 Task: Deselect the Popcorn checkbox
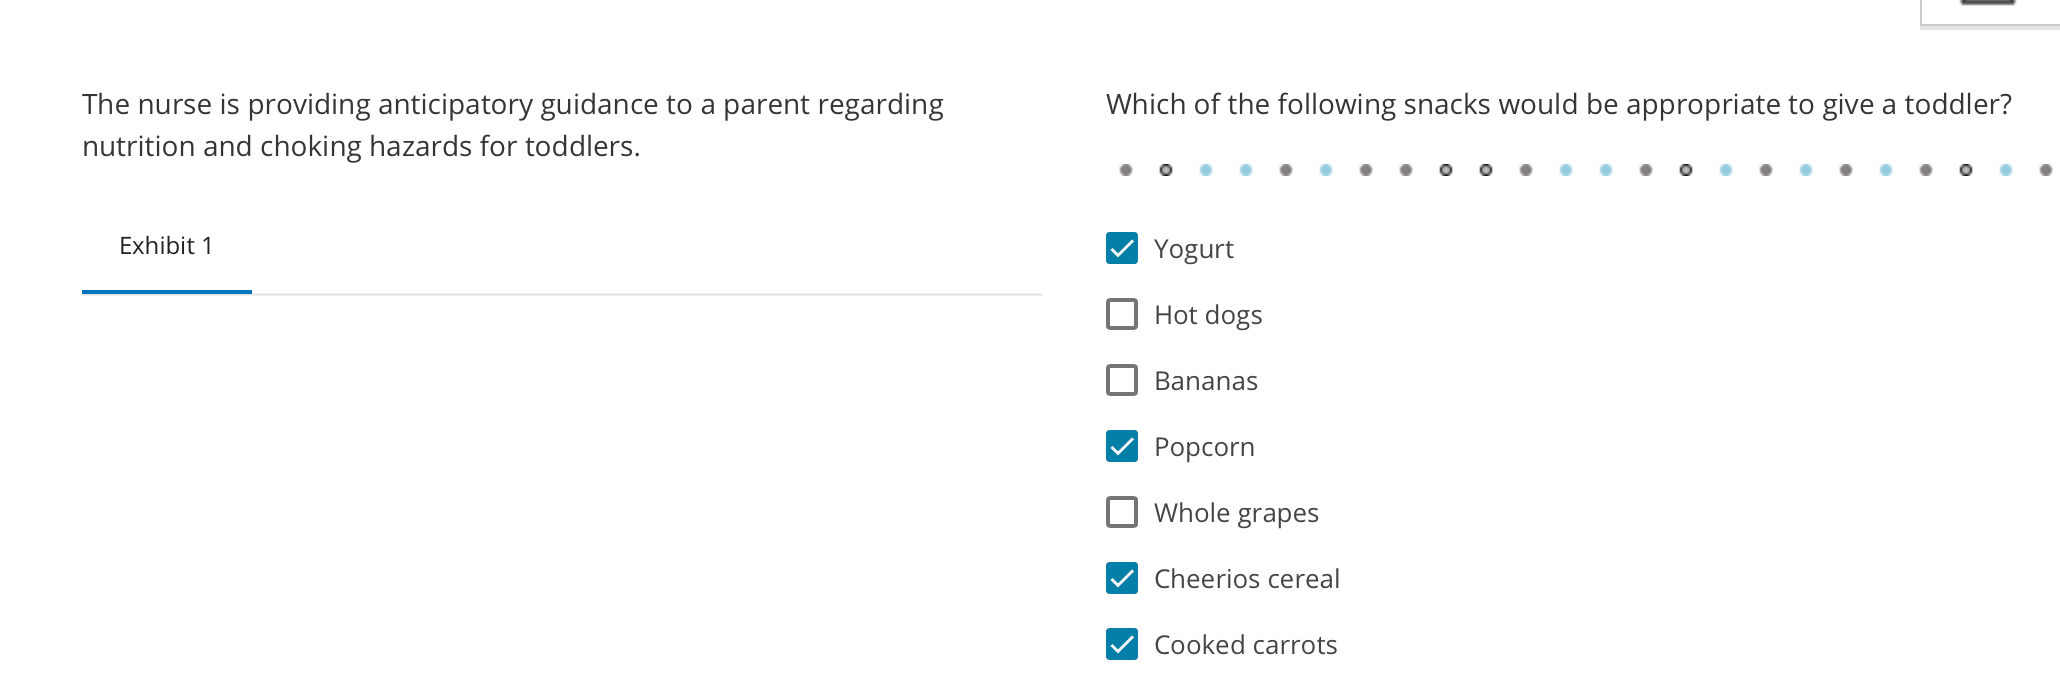[x=1122, y=446]
